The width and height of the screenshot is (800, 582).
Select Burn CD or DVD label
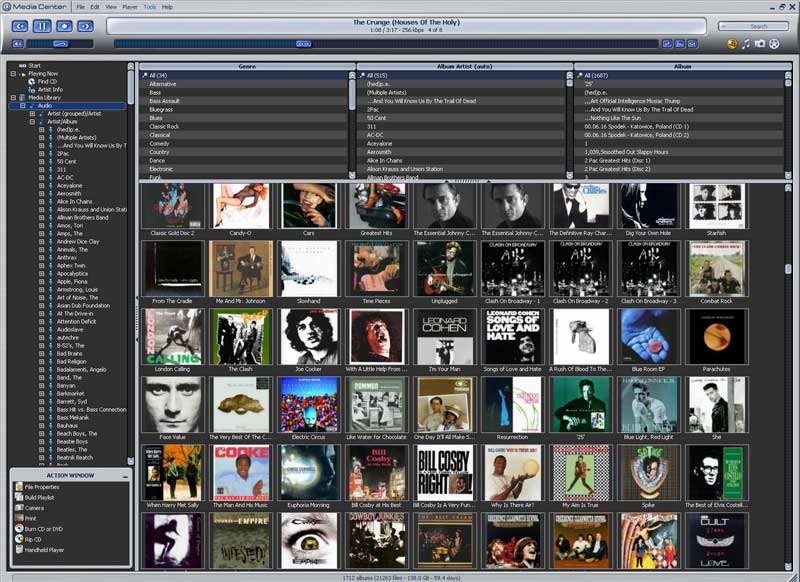pyautogui.click(x=44, y=529)
